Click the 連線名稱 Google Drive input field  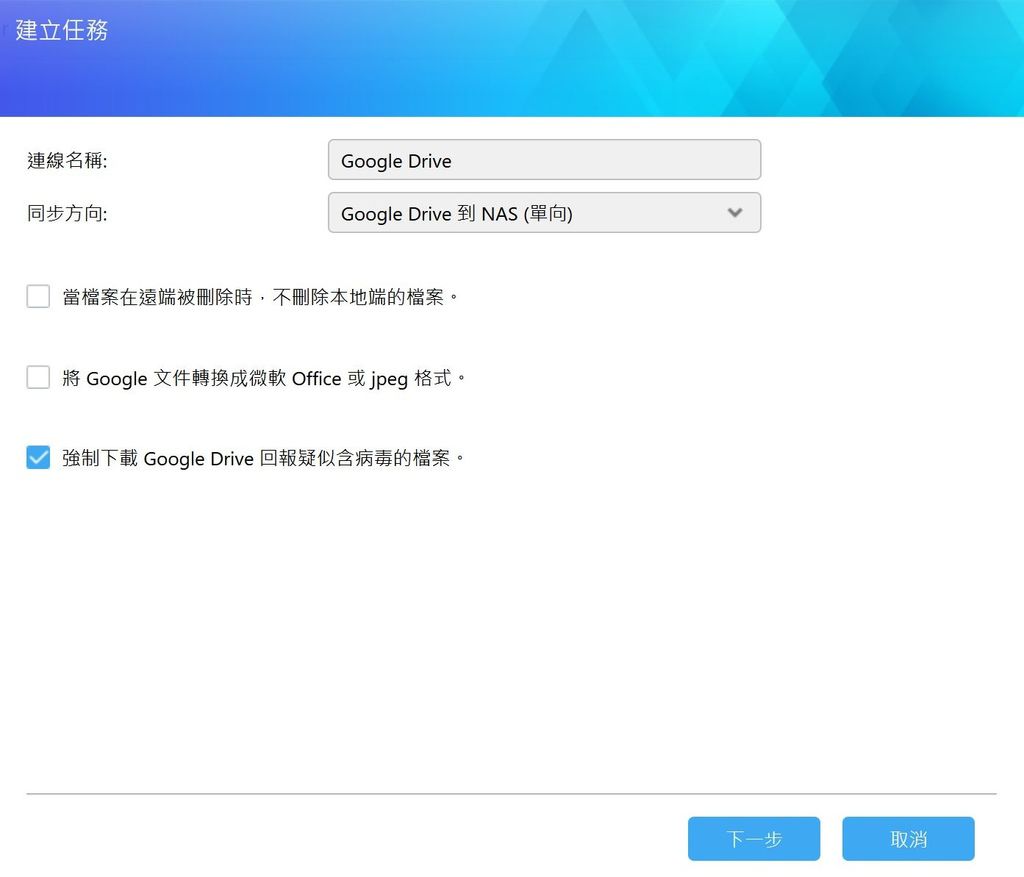pyautogui.click(x=544, y=160)
